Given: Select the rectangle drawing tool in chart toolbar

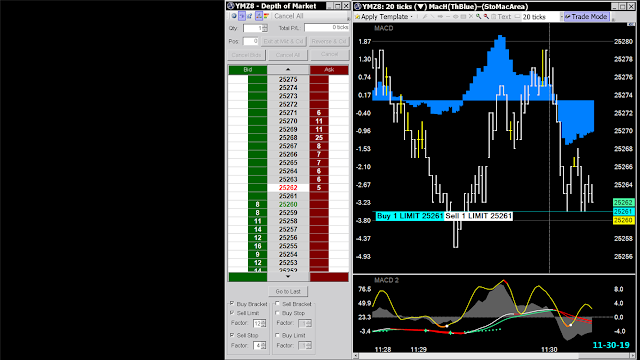Looking at the screenshot, I should [463, 17].
